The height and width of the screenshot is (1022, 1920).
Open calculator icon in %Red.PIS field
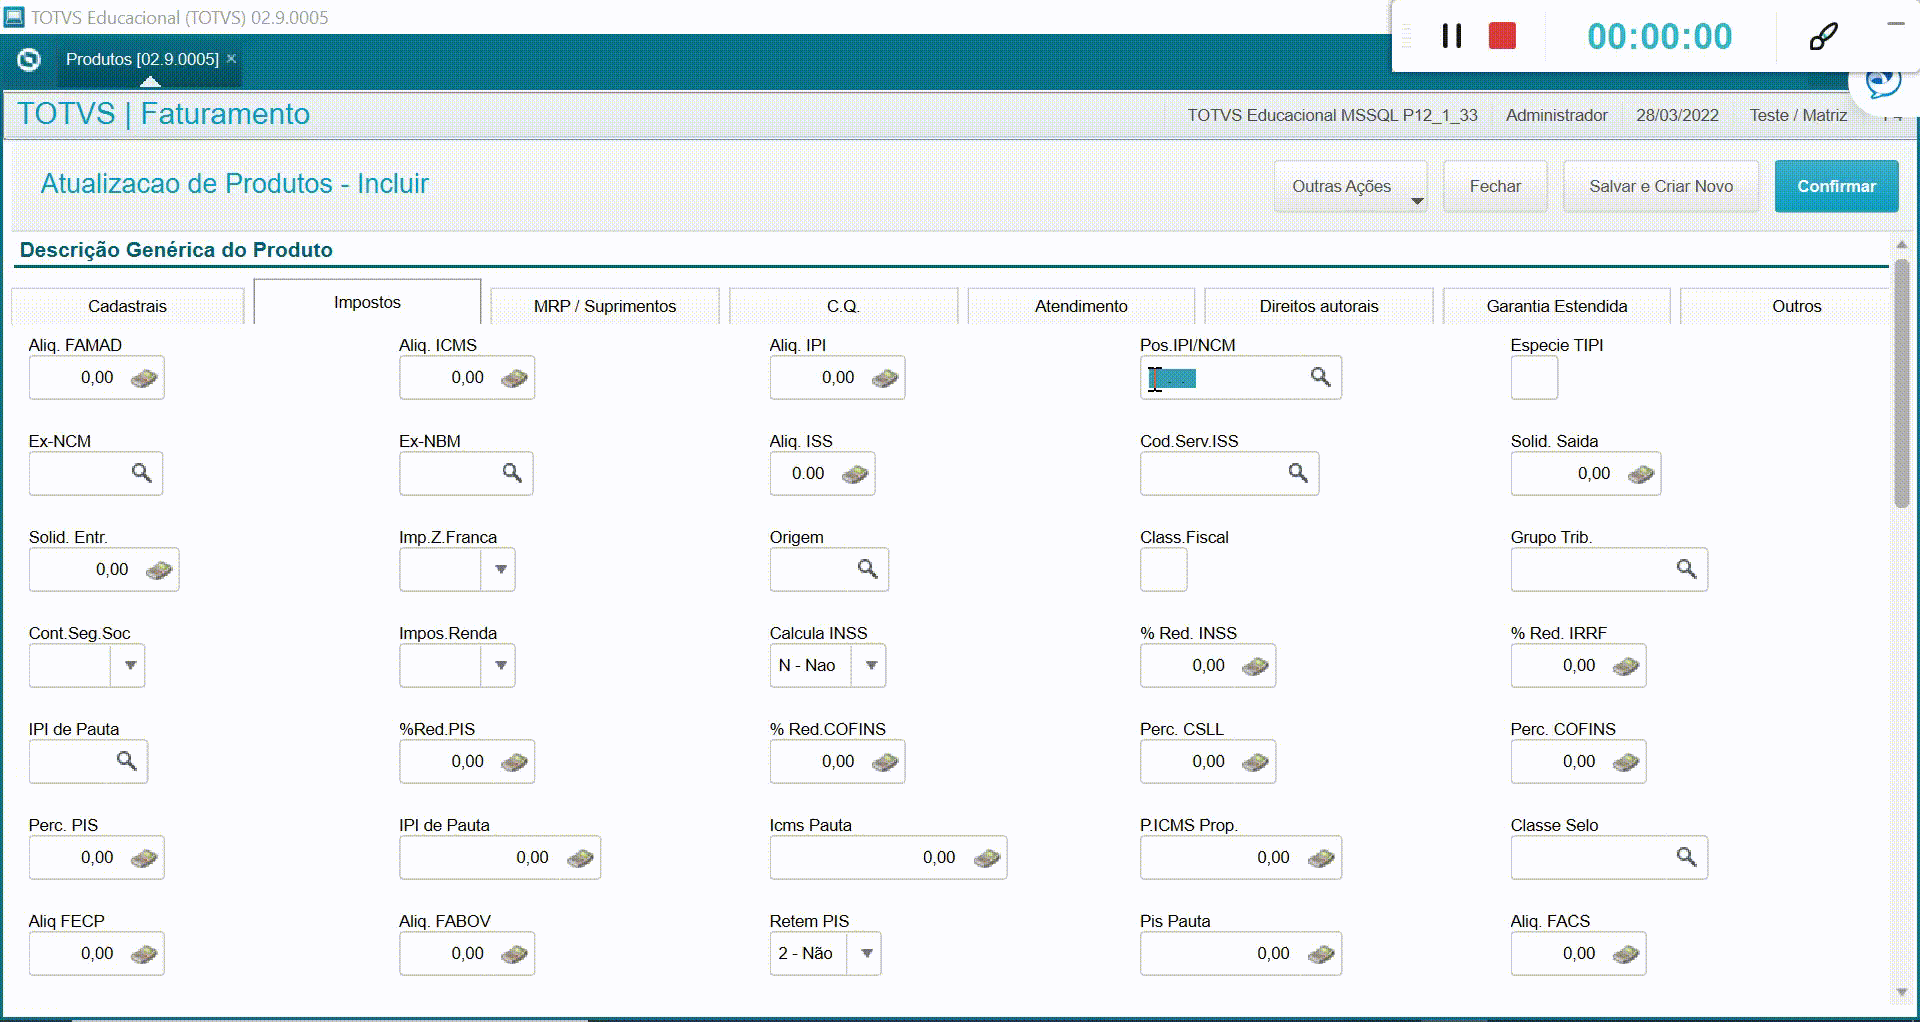pos(514,763)
